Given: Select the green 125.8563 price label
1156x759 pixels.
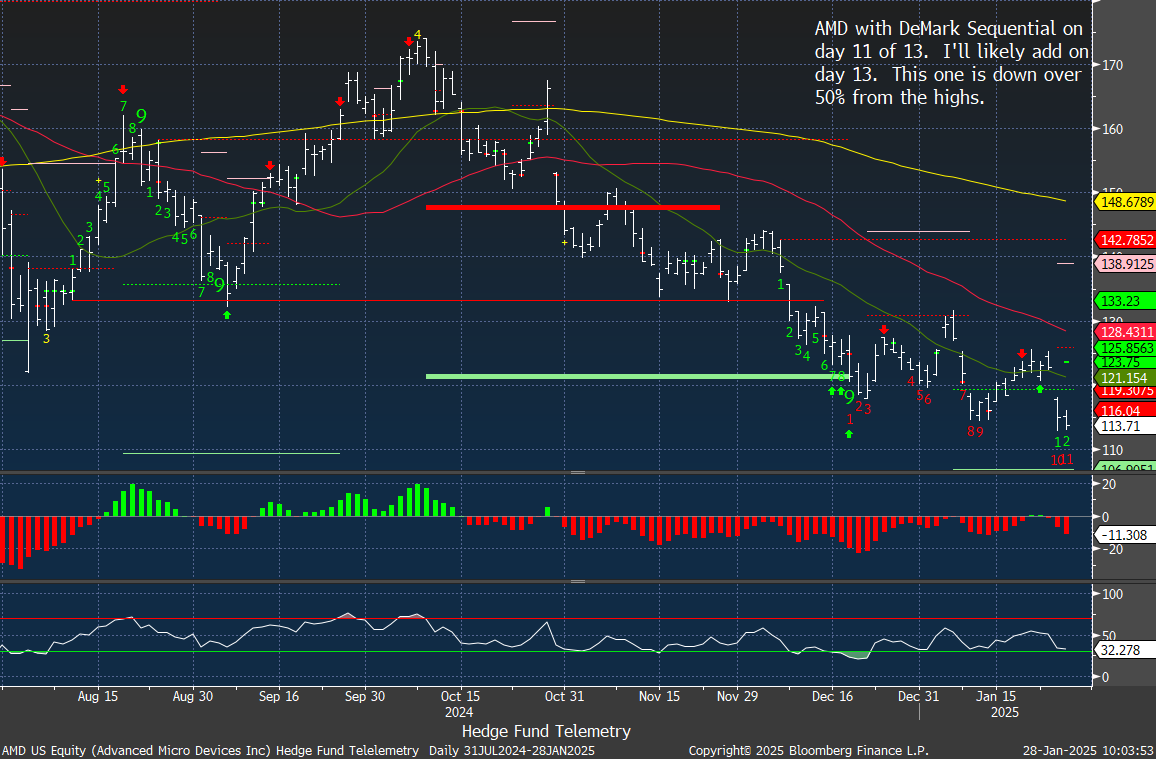Looking at the screenshot, I should [1127, 348].
